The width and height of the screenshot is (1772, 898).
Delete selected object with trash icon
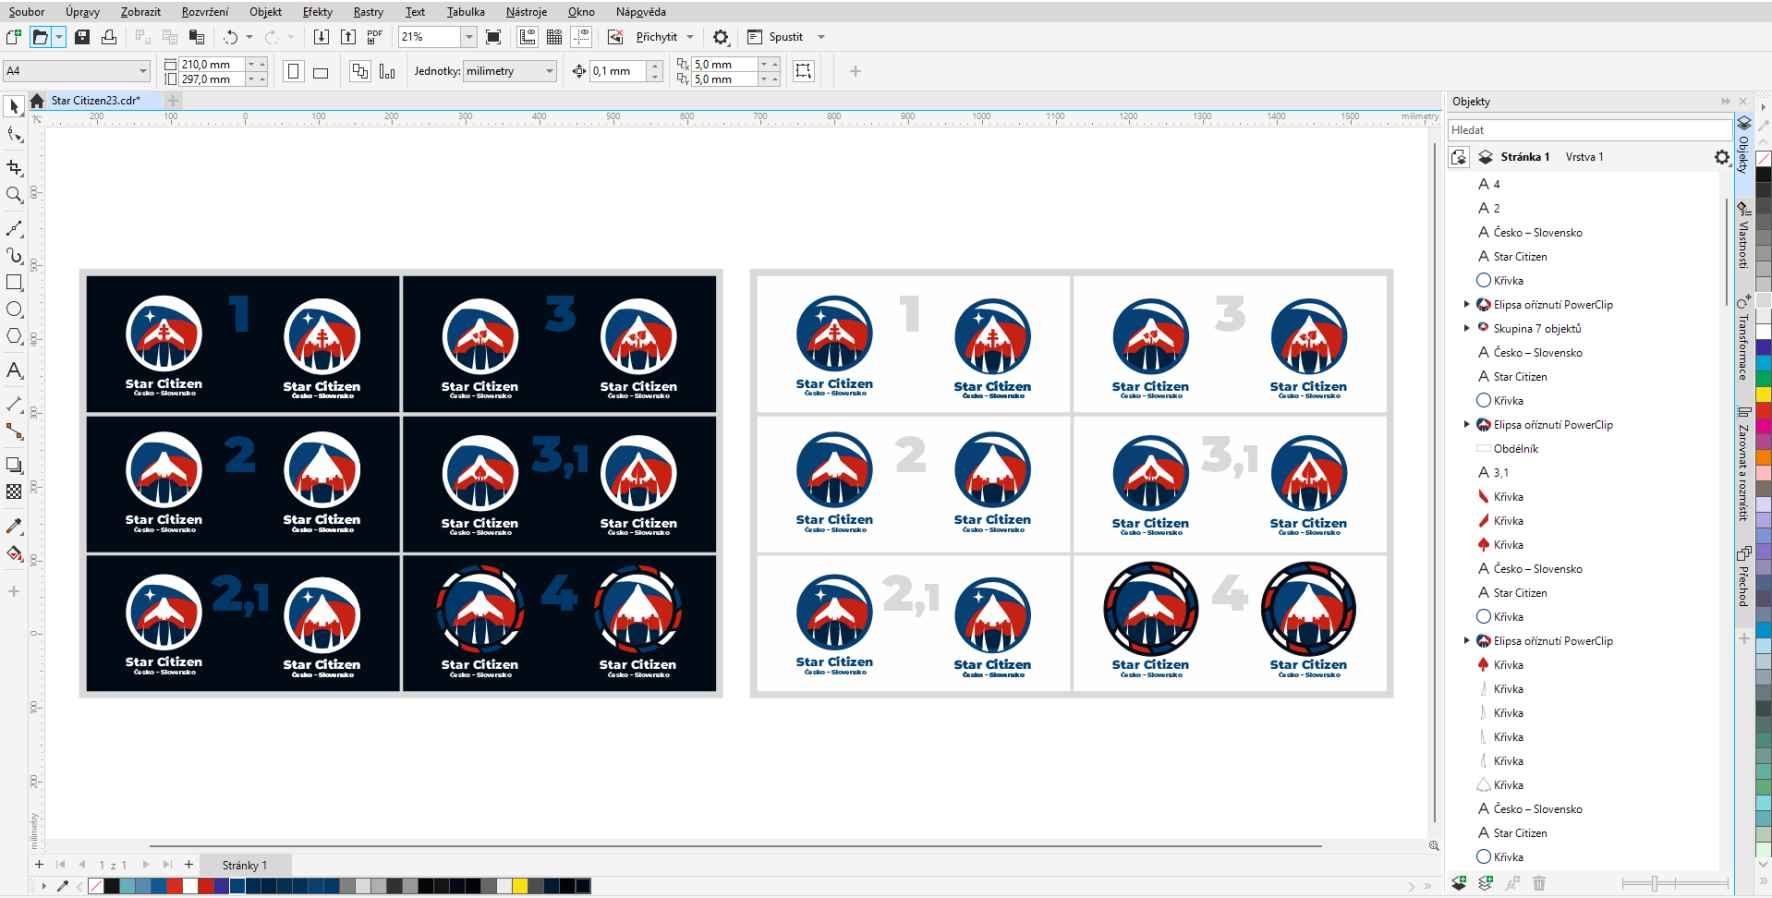coord(1539,883)
